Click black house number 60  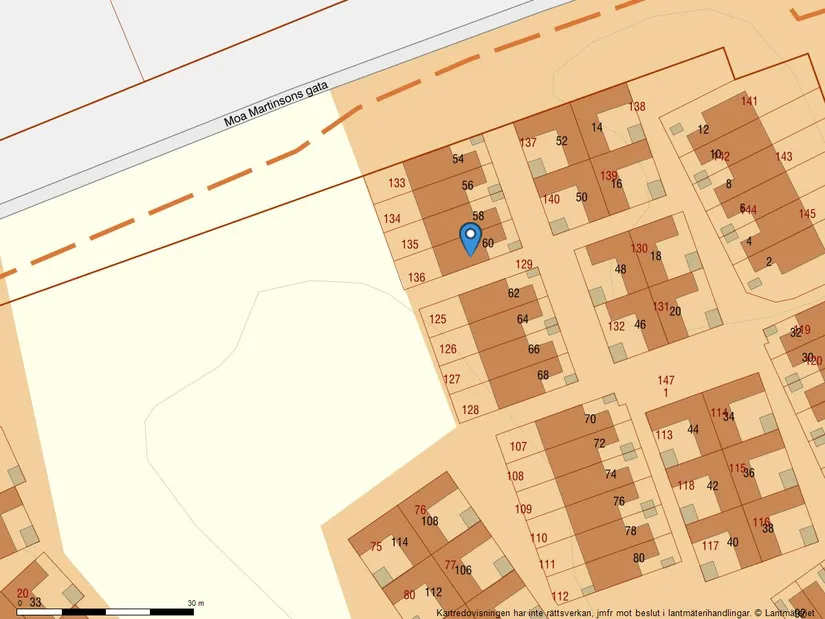pyautogui.click(x=488, y=243)
